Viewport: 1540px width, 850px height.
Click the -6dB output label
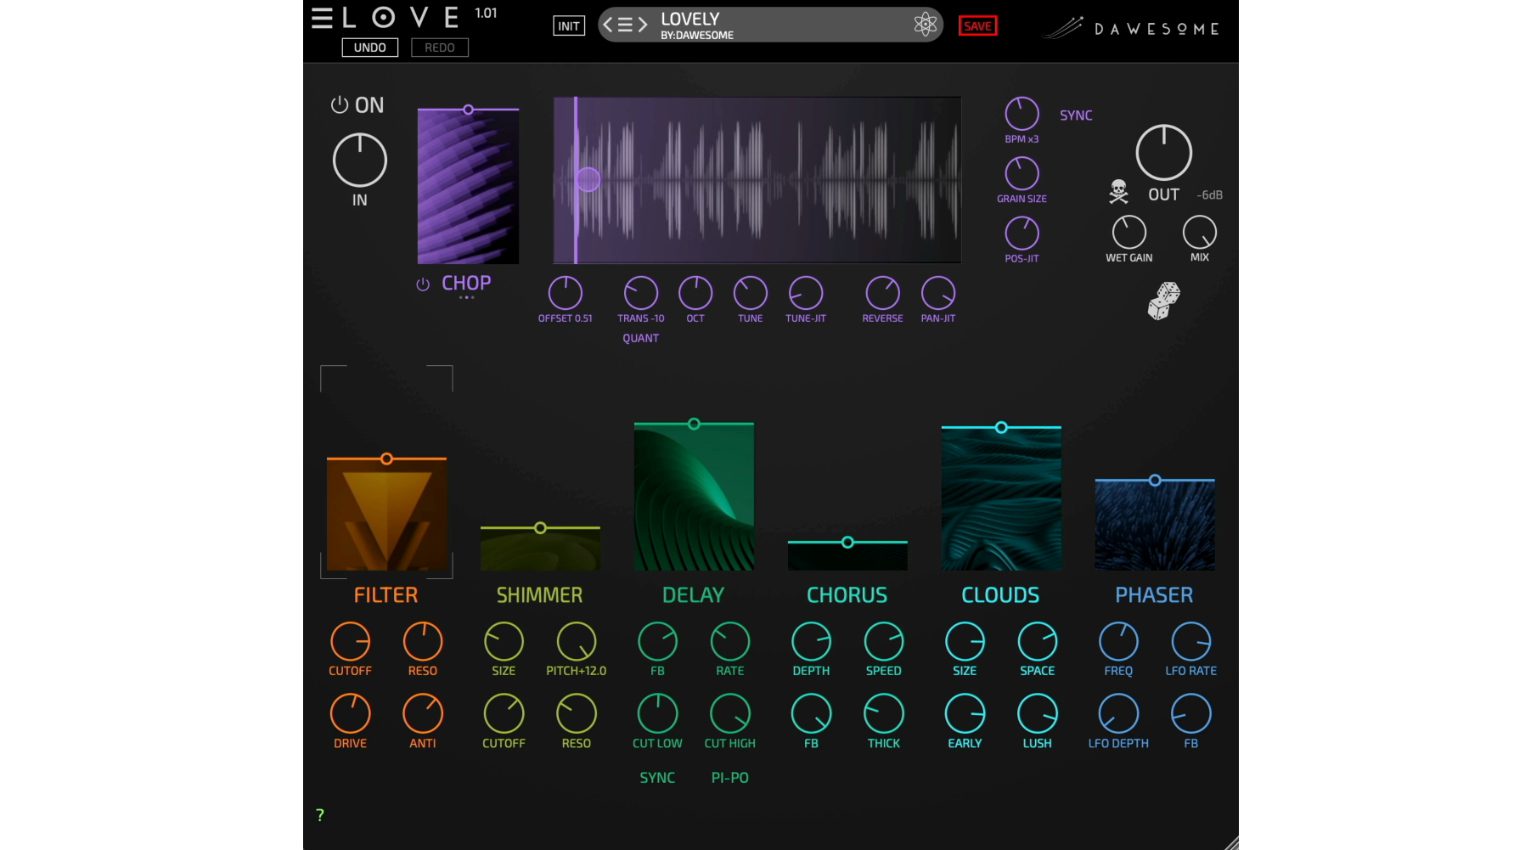[x=1209, y=195]
